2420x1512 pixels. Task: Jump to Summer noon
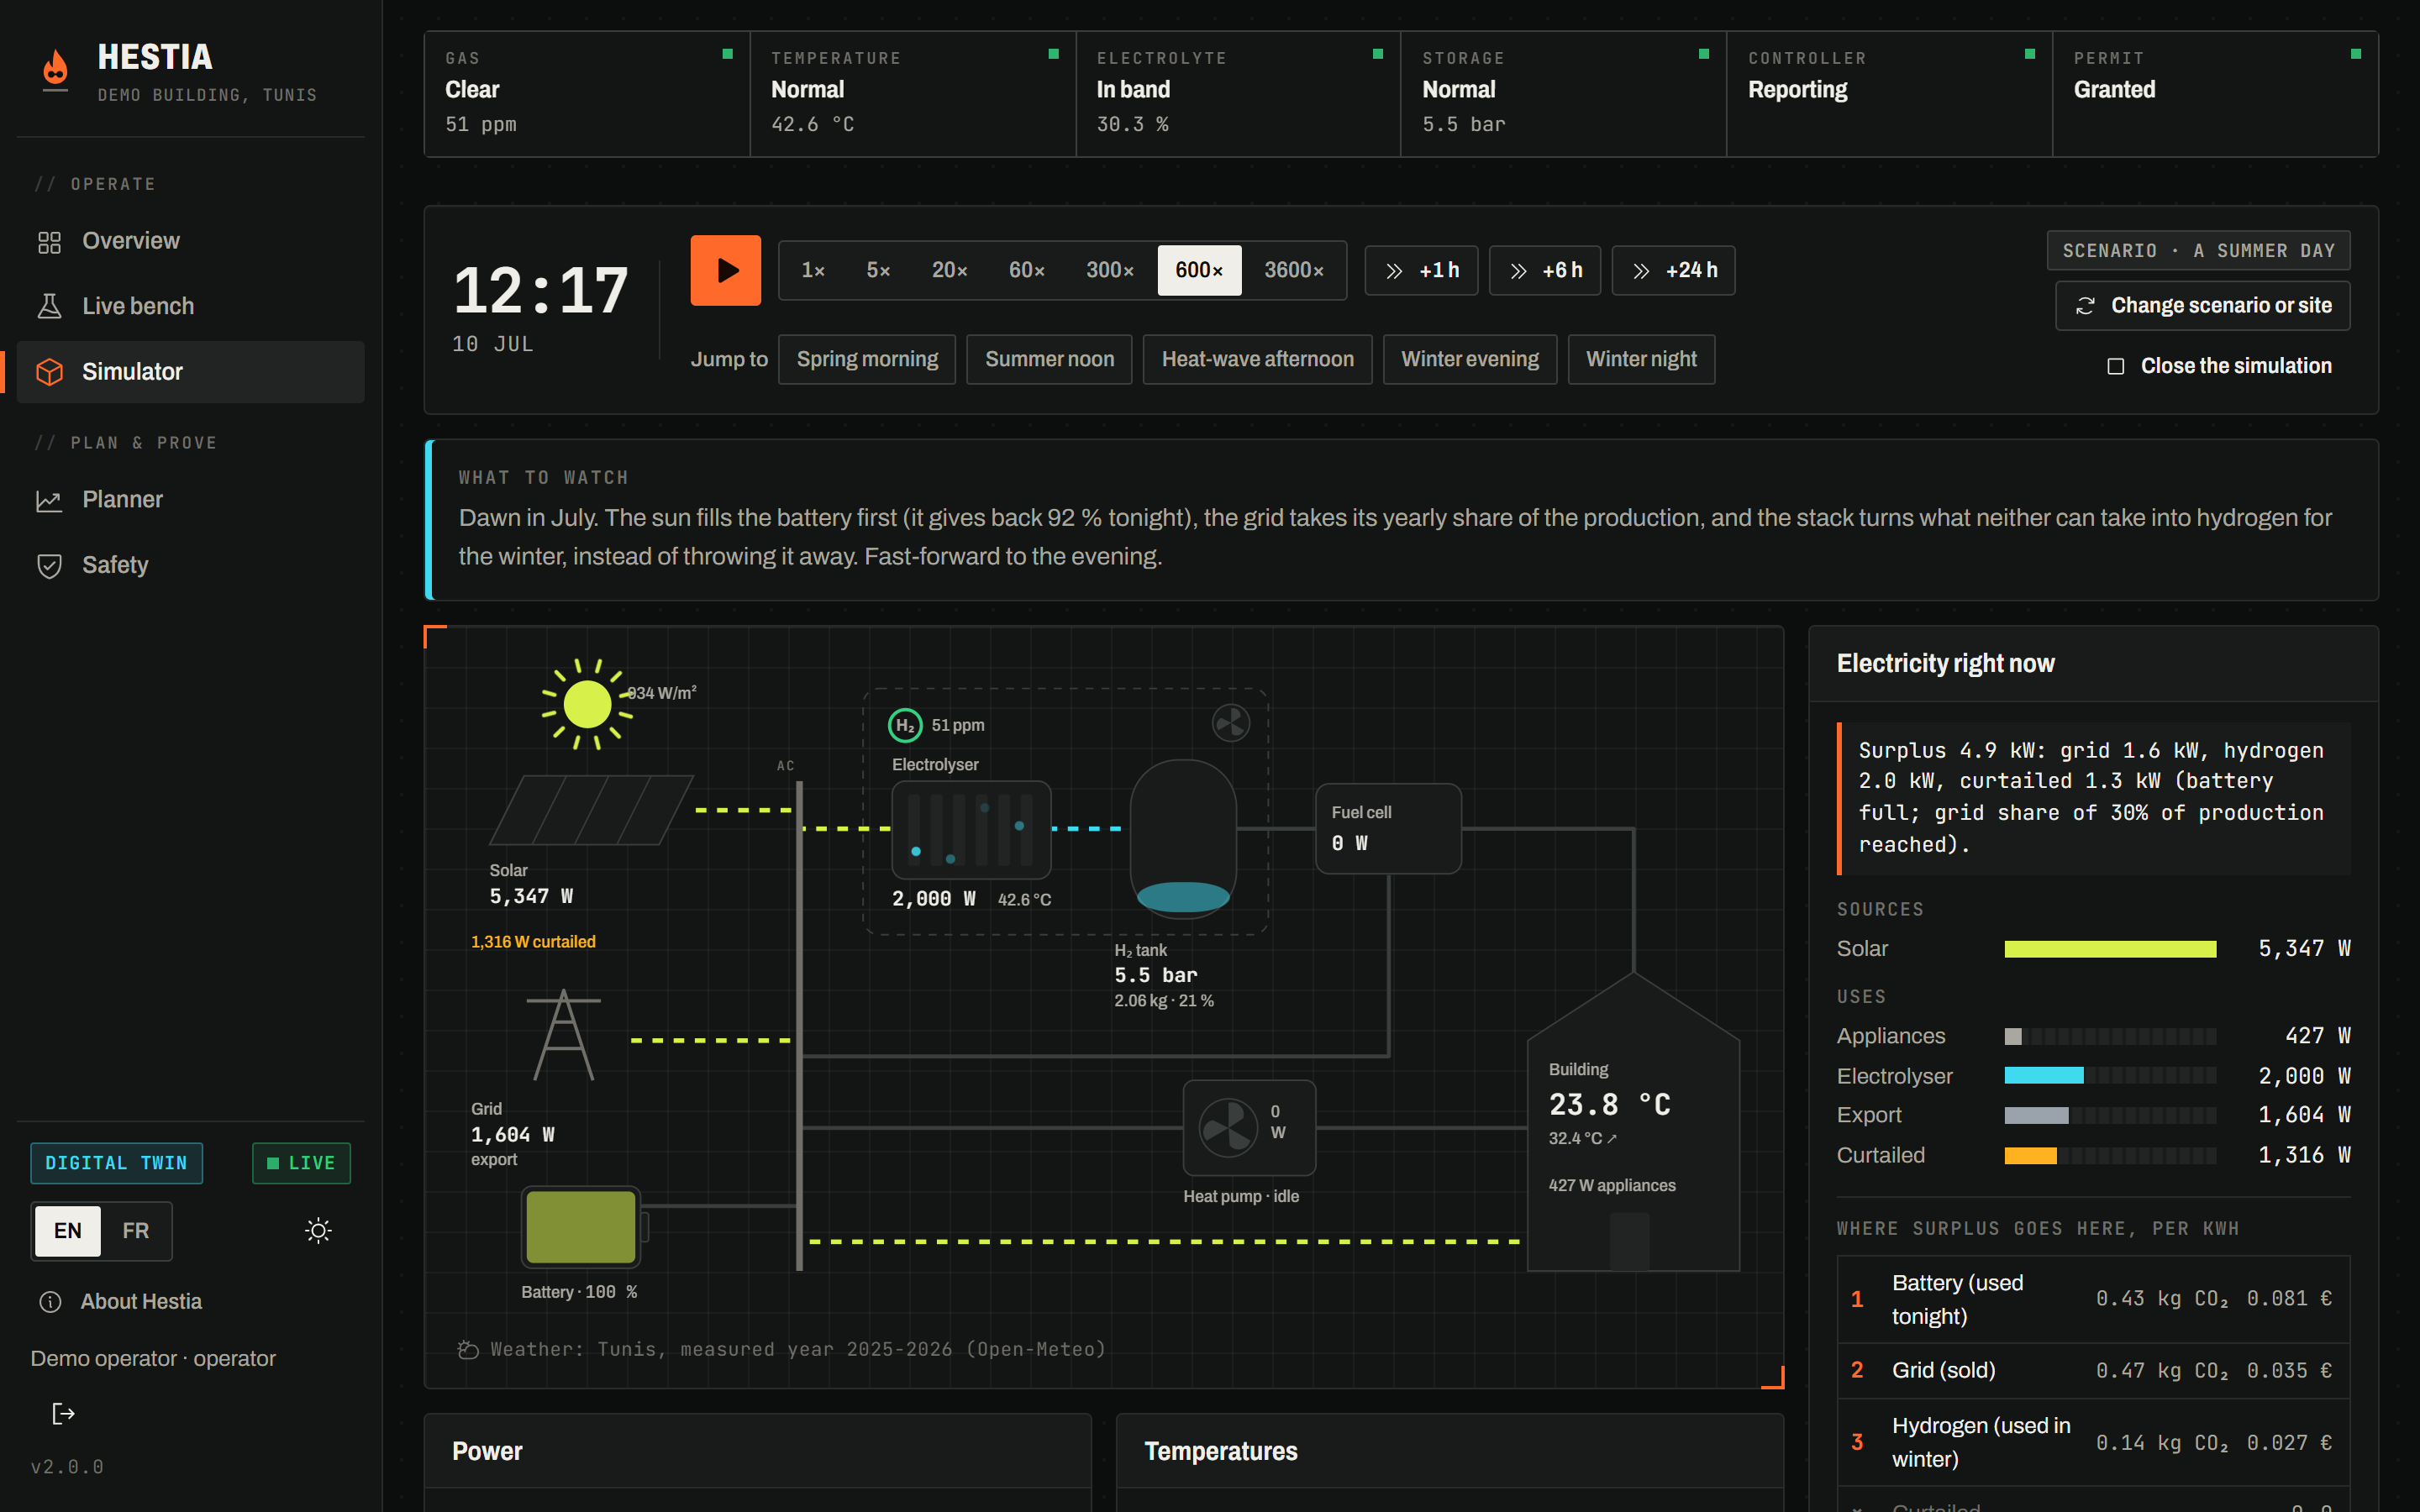pos(1049,359)
